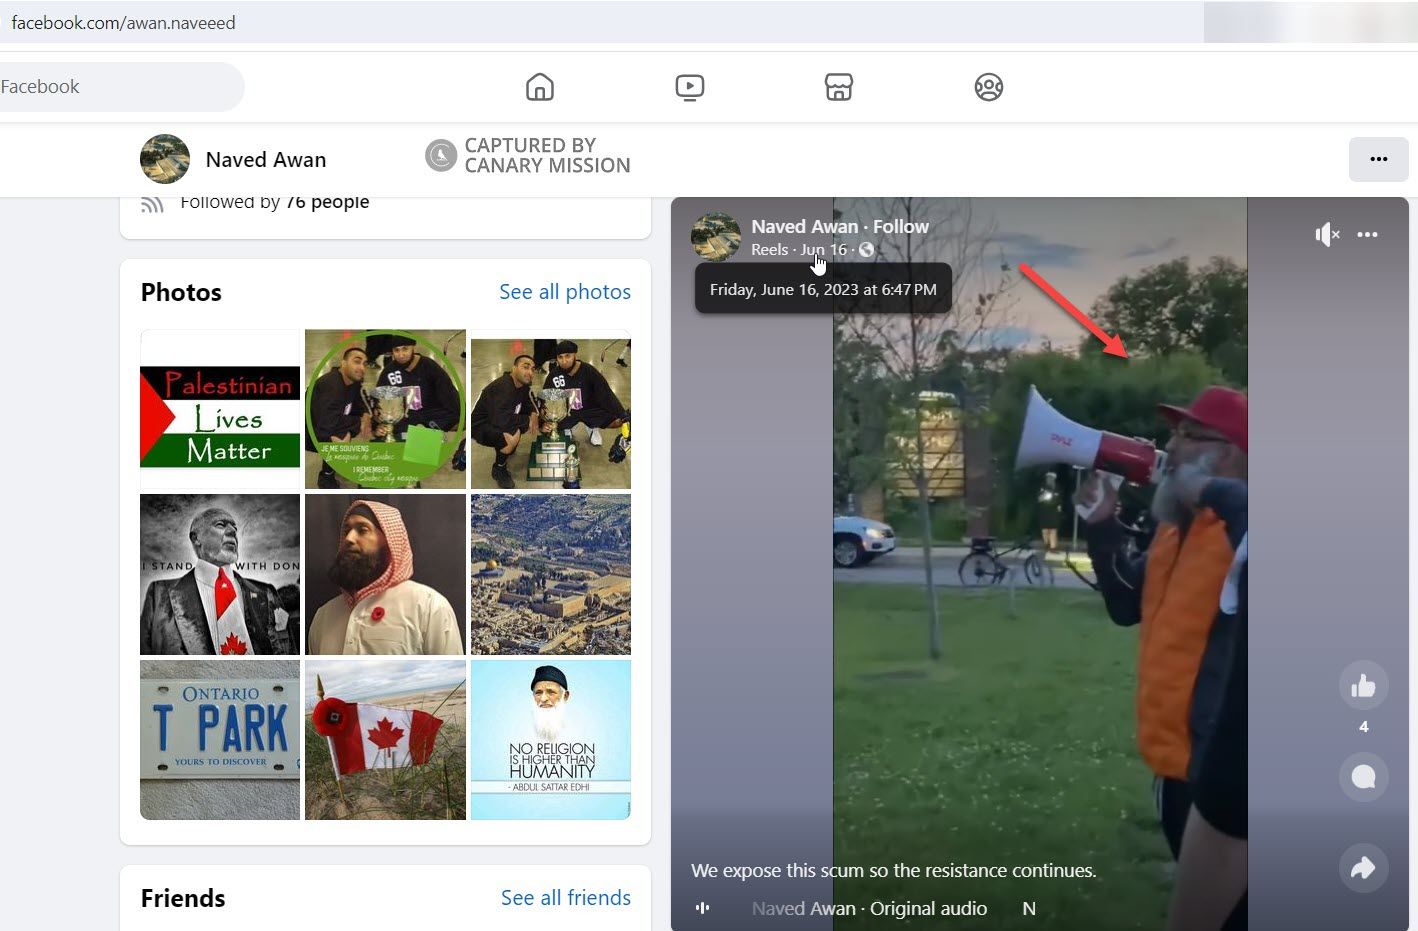This screenshot has height=931, width=1418.
Task: Open the Canadian flag with poppy photo
Action: coord(385,739)
